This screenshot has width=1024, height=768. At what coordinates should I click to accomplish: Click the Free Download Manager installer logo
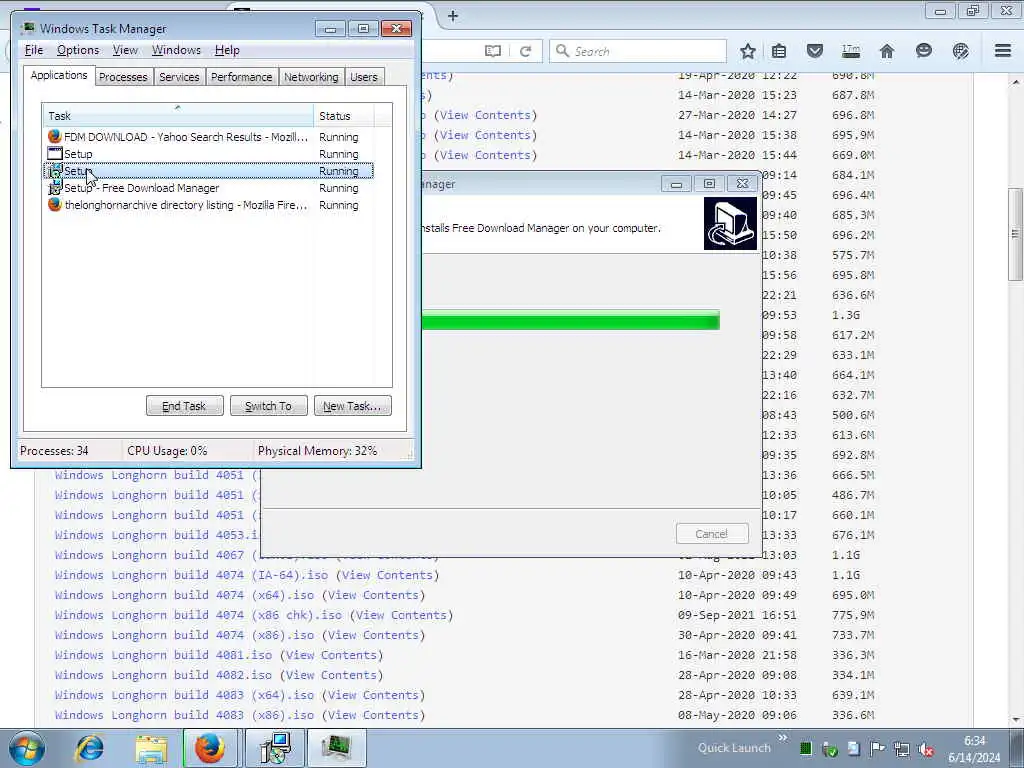(730, 224)
